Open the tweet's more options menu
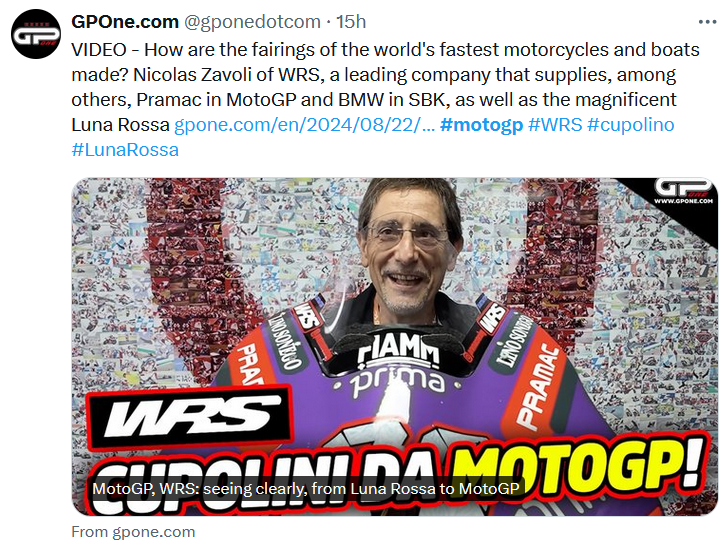727x547 pixels. click(707, 22)
